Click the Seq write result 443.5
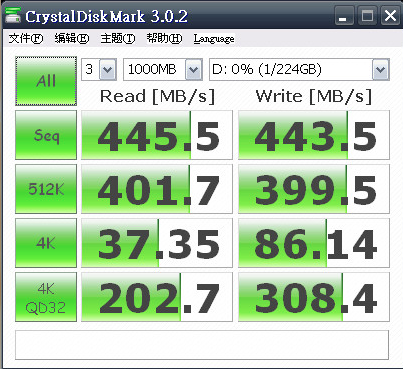Viewport: 403px width, 369px height. coord(314,135)
